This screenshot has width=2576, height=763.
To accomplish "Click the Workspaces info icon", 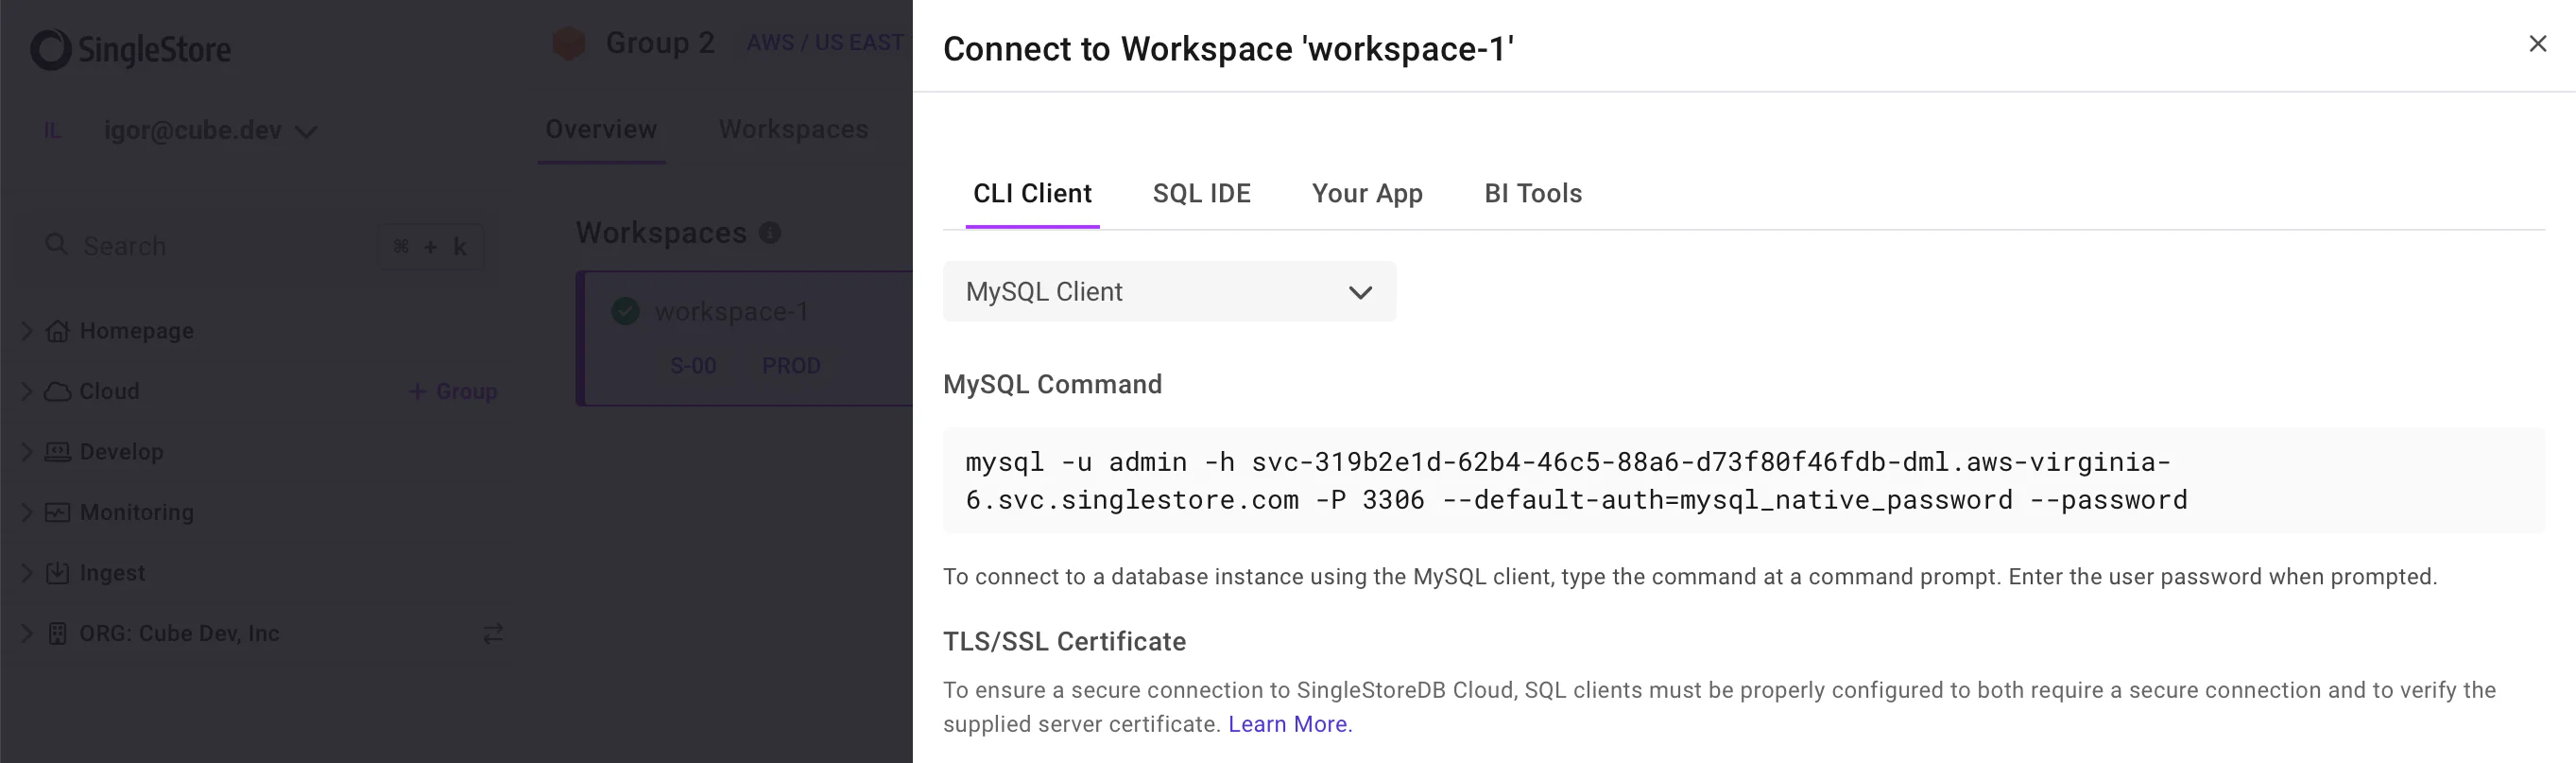I will point(770,233).
